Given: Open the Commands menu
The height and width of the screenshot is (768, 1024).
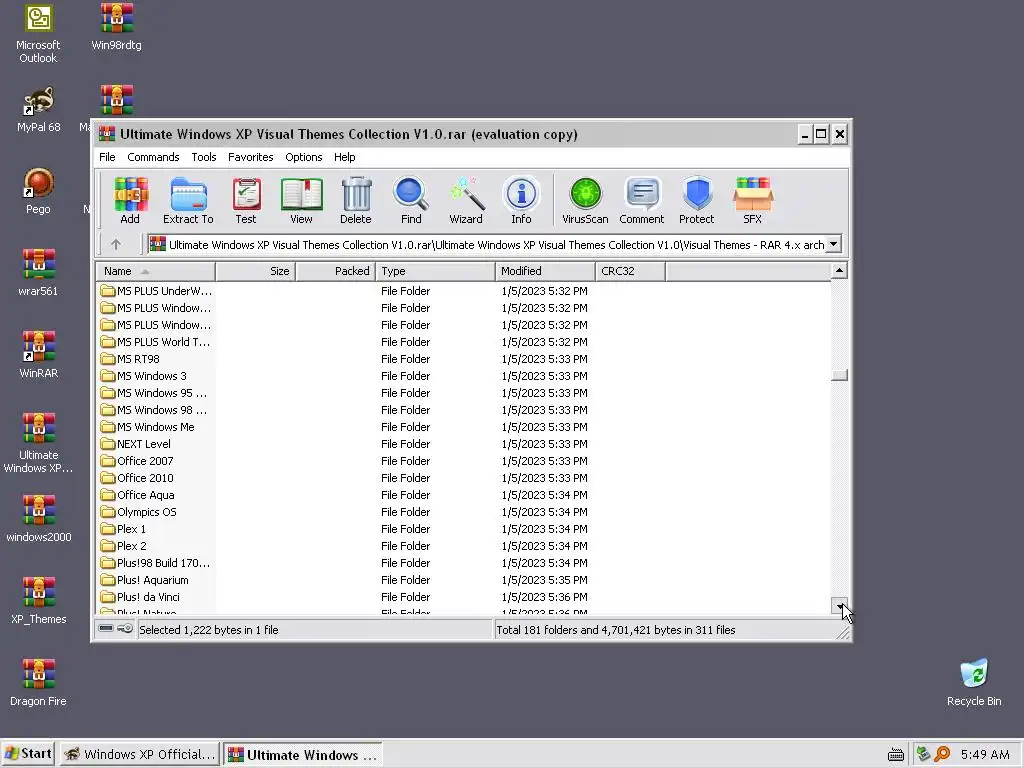Looking at the screenshot, I should 153,157.
